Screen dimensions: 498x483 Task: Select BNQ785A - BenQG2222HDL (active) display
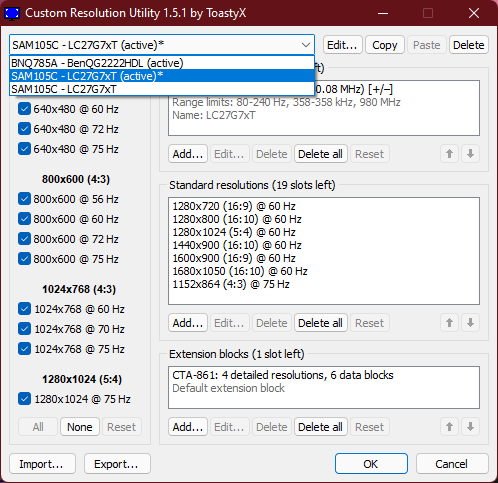(162, 63)
